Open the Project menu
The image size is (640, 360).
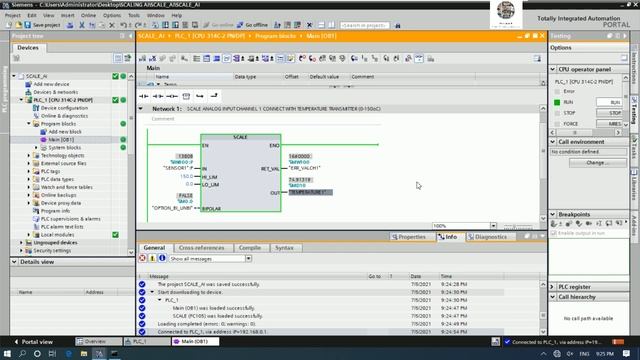[x=12, y=16]
